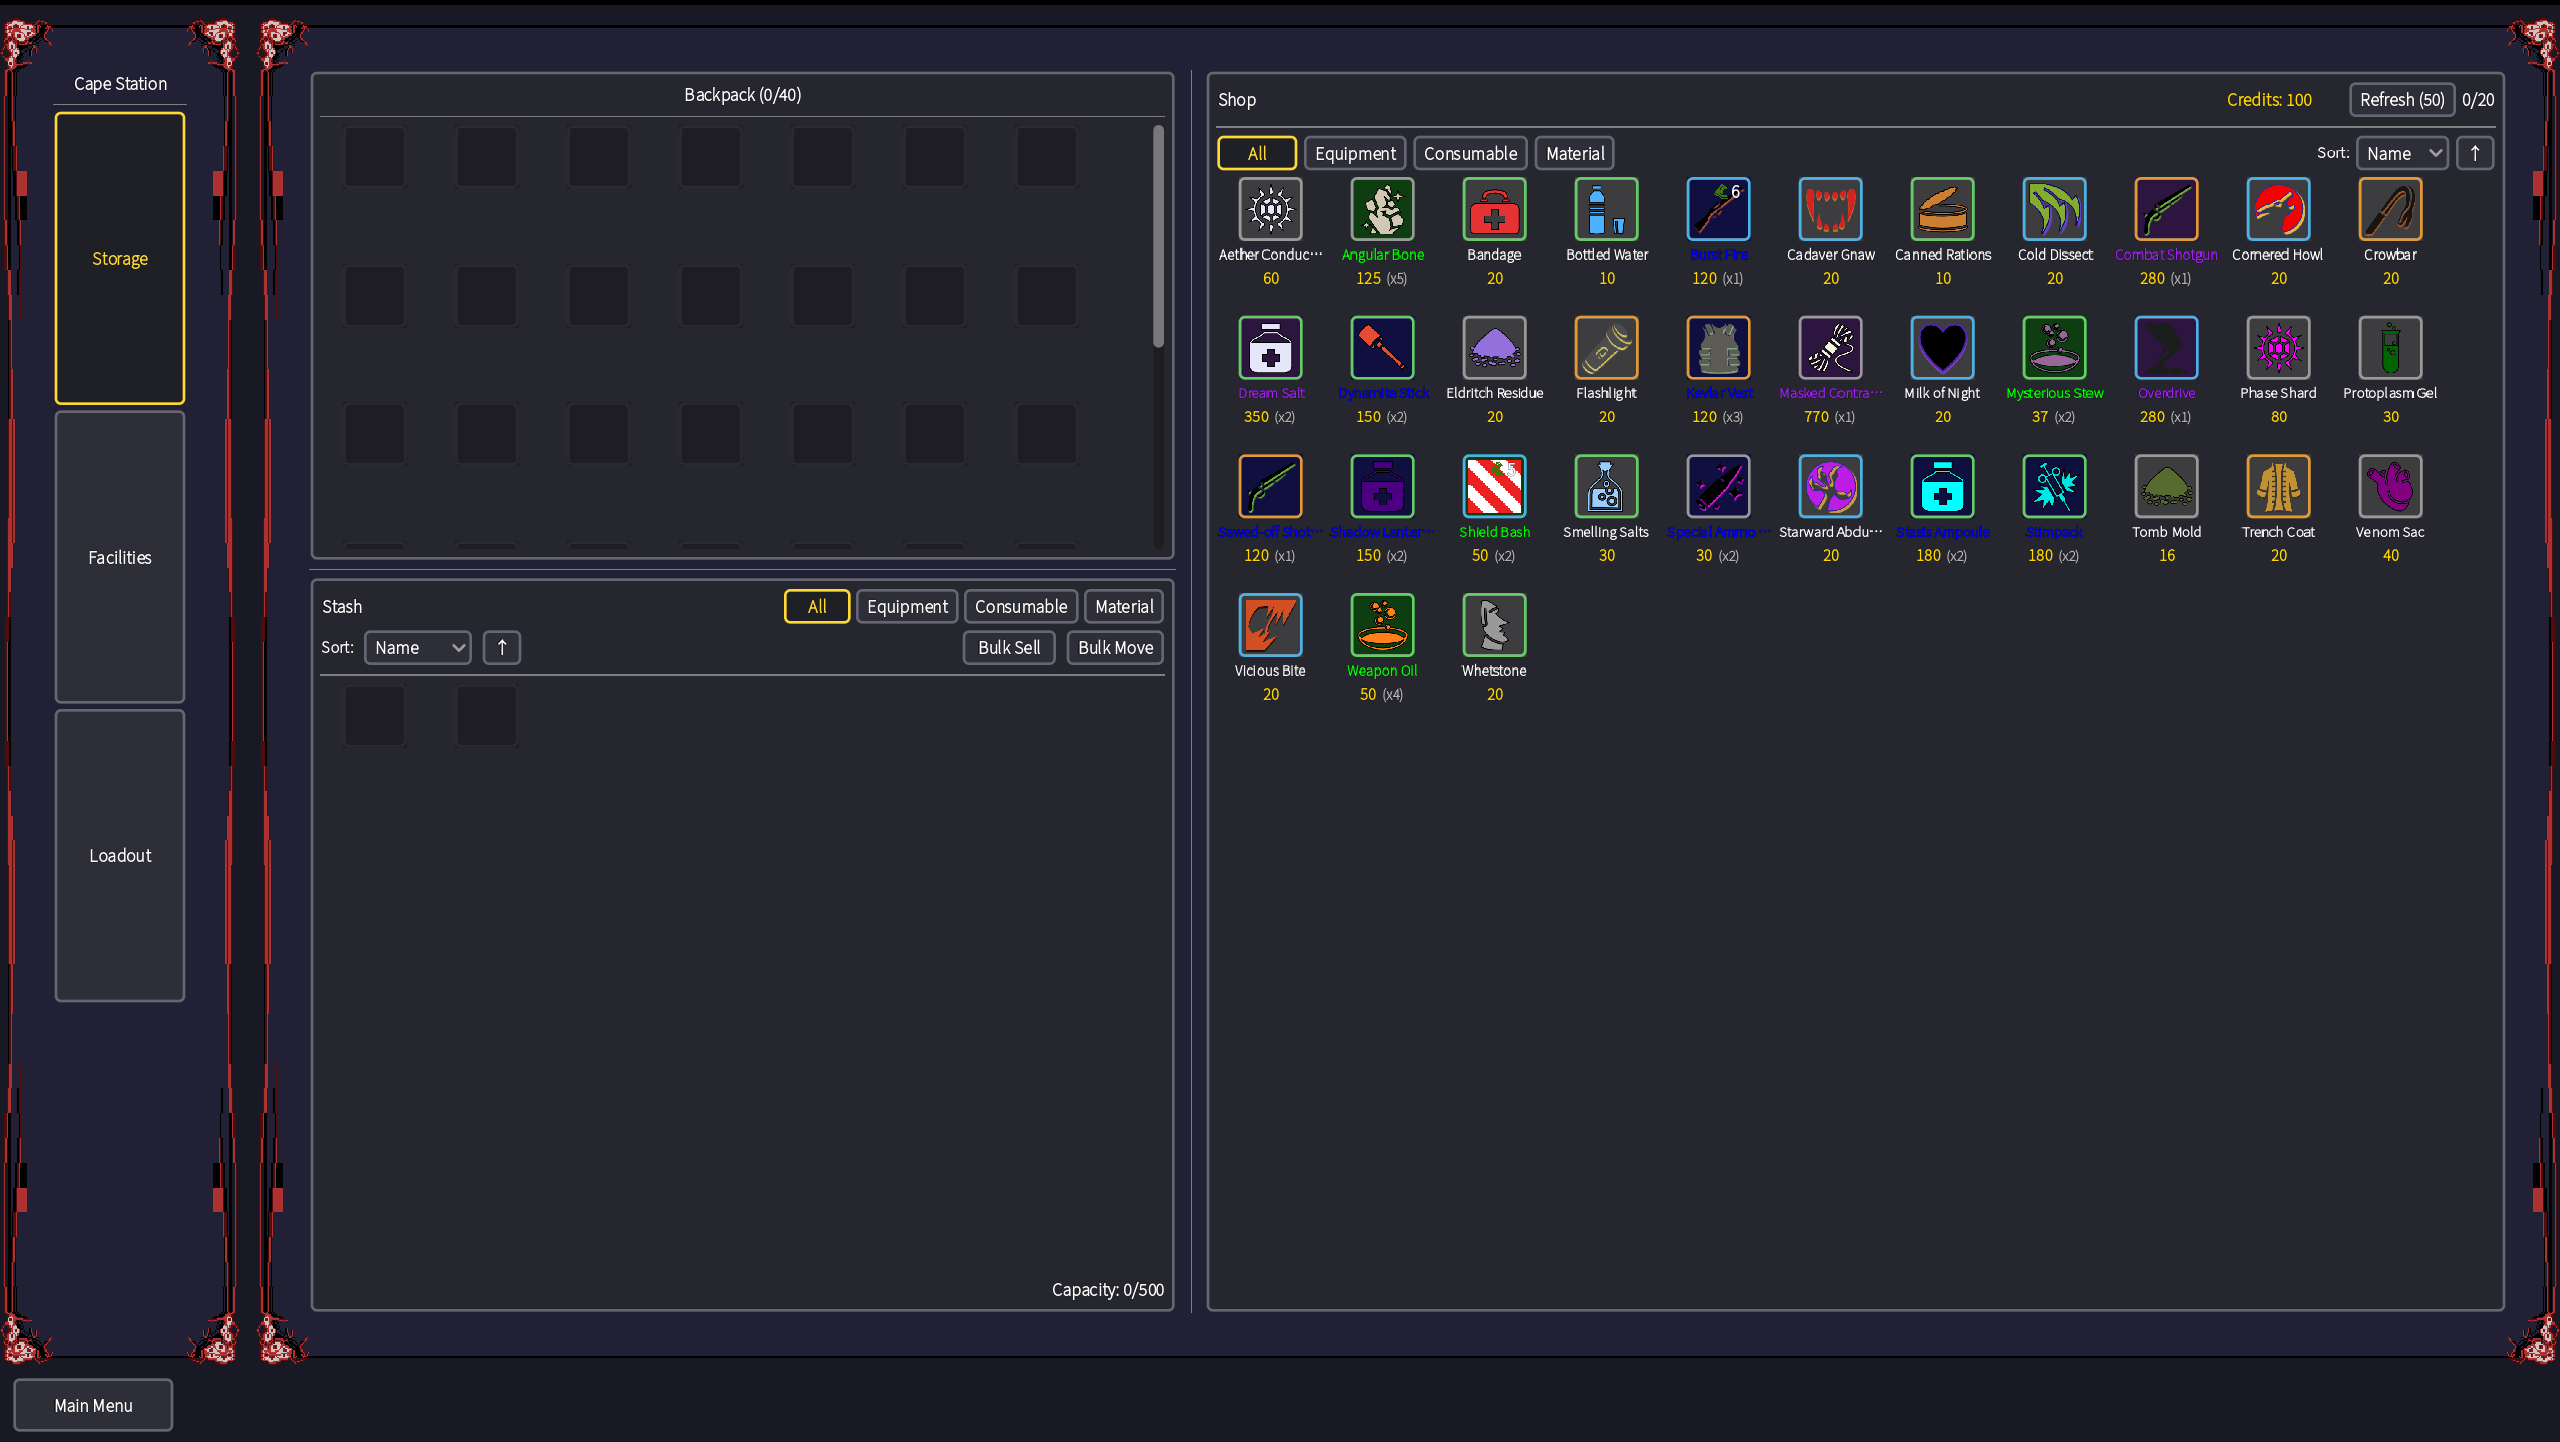Click the Shield Bash striped icon

click(x=1494, y=487)
